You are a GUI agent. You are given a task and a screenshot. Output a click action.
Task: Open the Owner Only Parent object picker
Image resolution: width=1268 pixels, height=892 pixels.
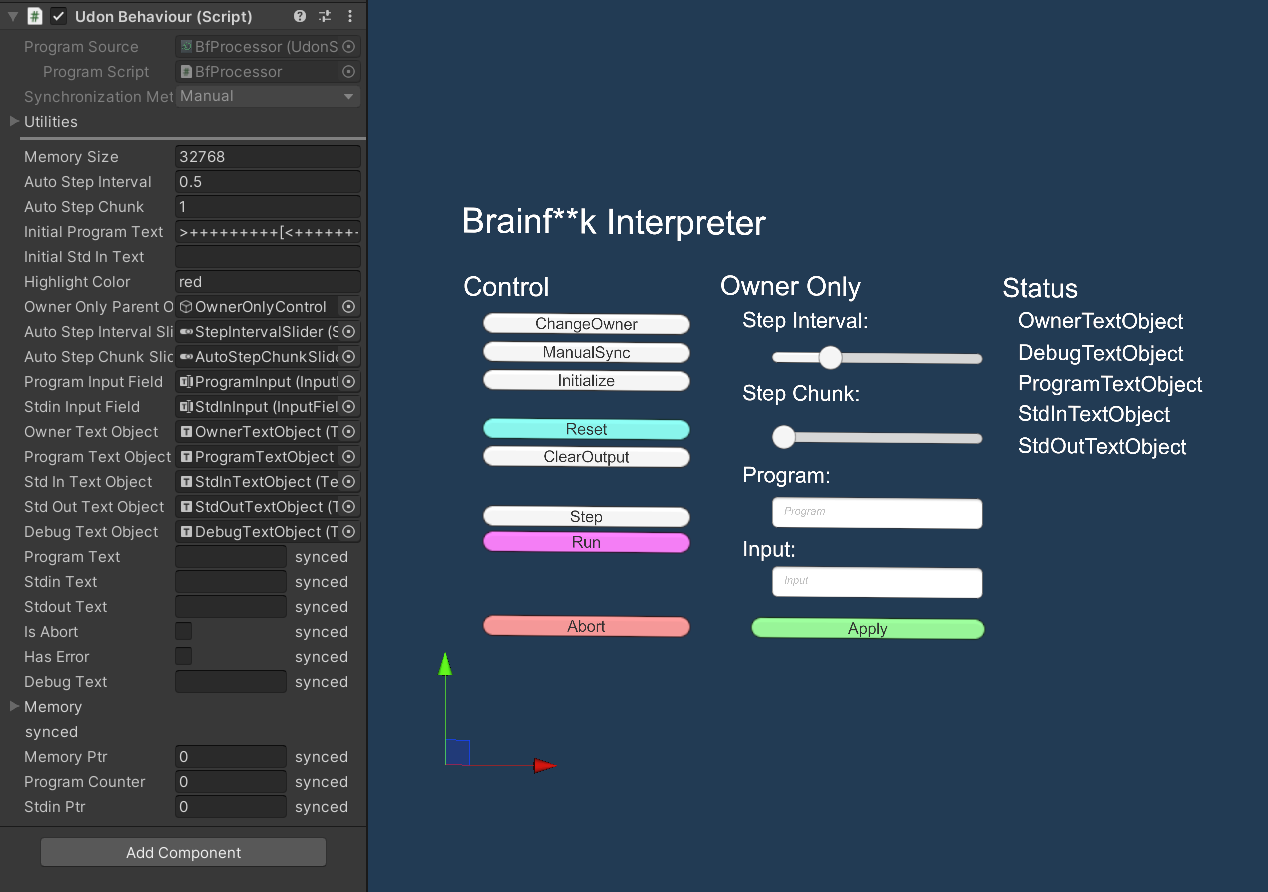pyautogui.click(x=349, y=306)
